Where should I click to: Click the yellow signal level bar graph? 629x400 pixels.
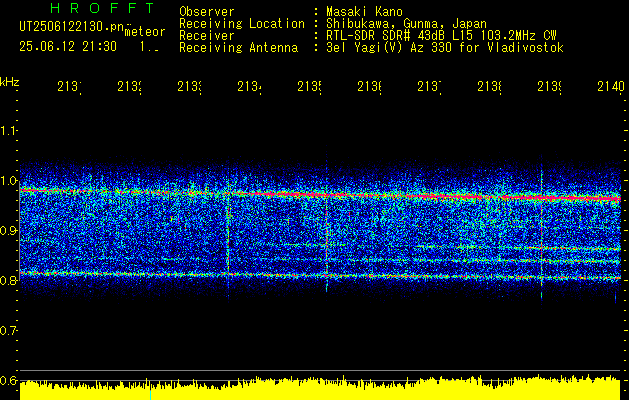pyautogui.click(x=320, y=388)
